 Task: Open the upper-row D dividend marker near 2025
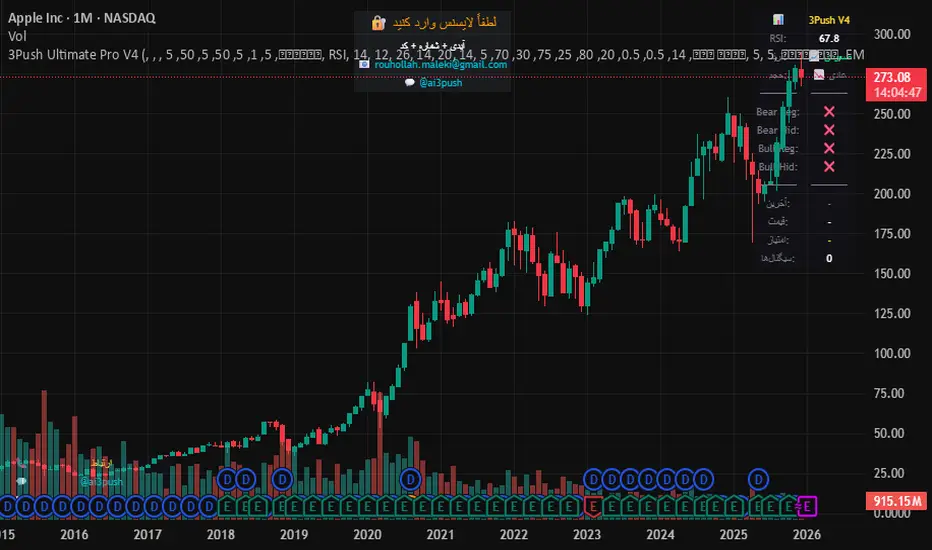[759, 479]
